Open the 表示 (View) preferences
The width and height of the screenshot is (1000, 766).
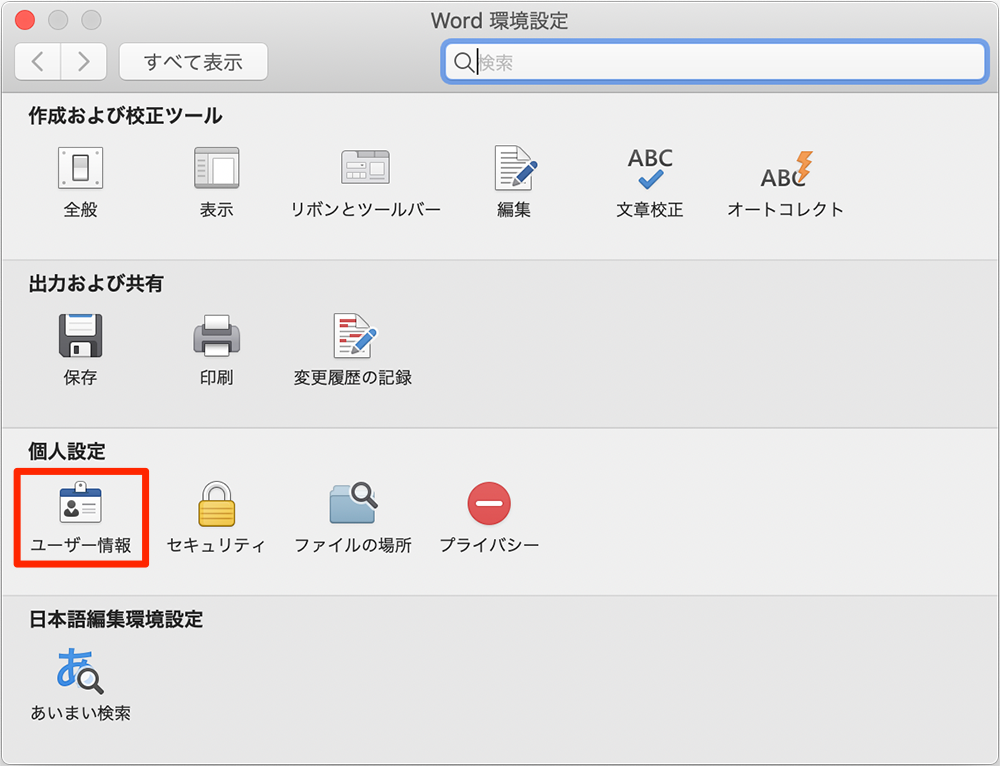(216, 182)
